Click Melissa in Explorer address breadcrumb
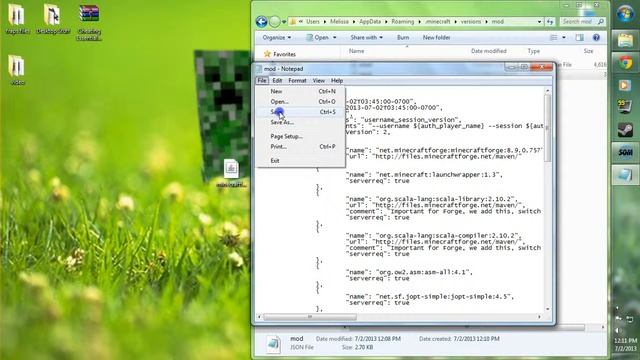The height and width of the screenshot is (360, 640). [x=339, y=22]
